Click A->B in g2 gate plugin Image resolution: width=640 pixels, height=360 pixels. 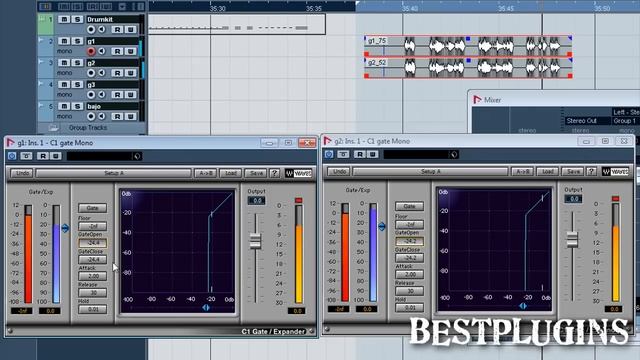(x=522, y=171)
